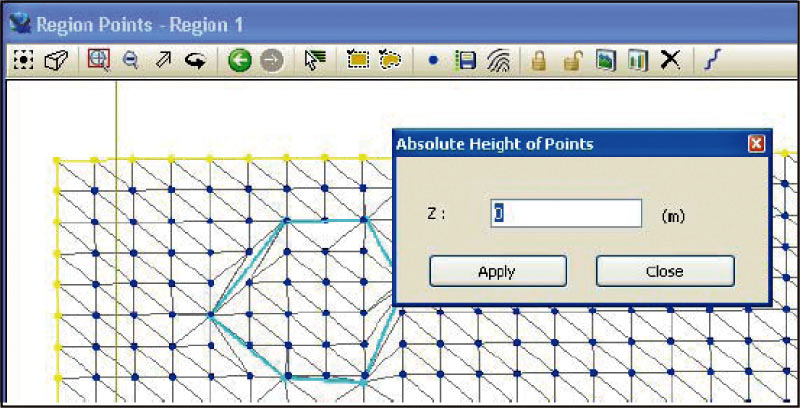Click the Region Points - Region 1 title
Image resolution: width=800 pixels, height=409 pixels.
139,25
